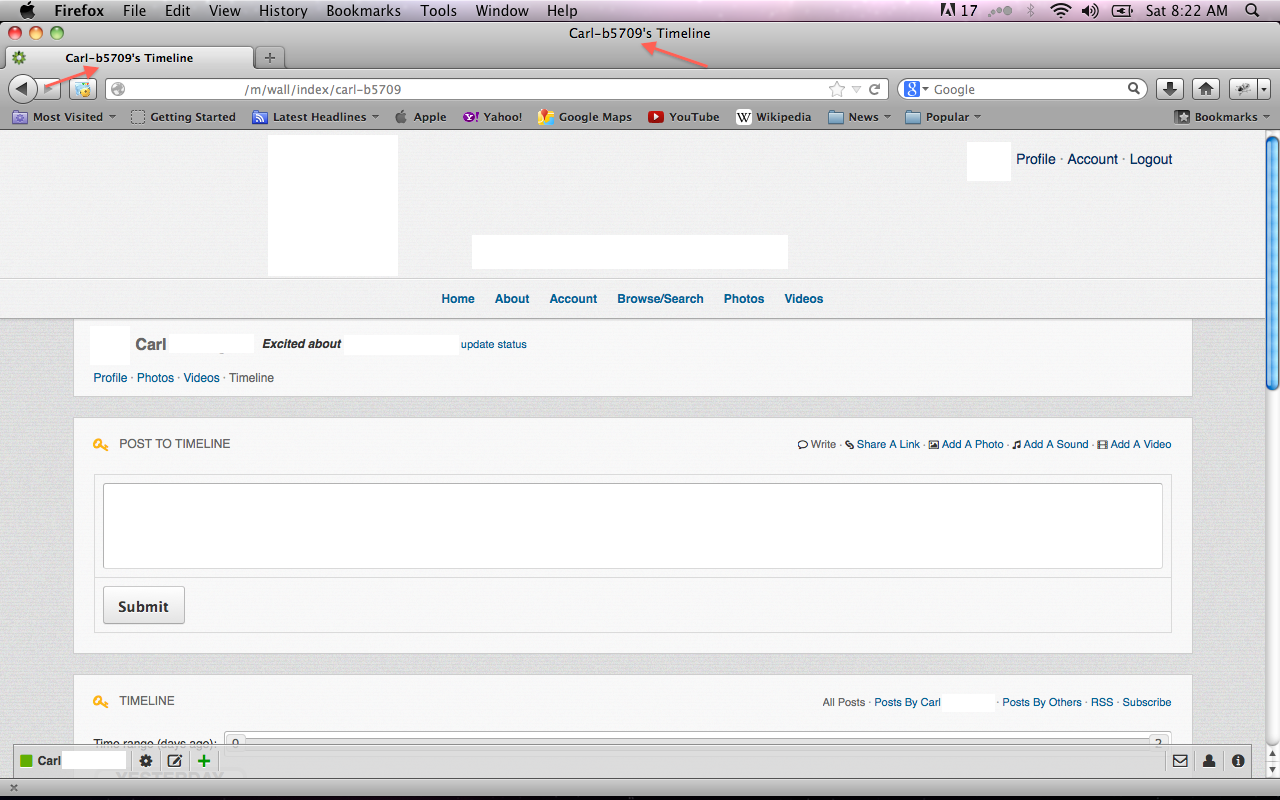Open the Google Maps bookmark

pyautogui.click(x=585, y=117)
